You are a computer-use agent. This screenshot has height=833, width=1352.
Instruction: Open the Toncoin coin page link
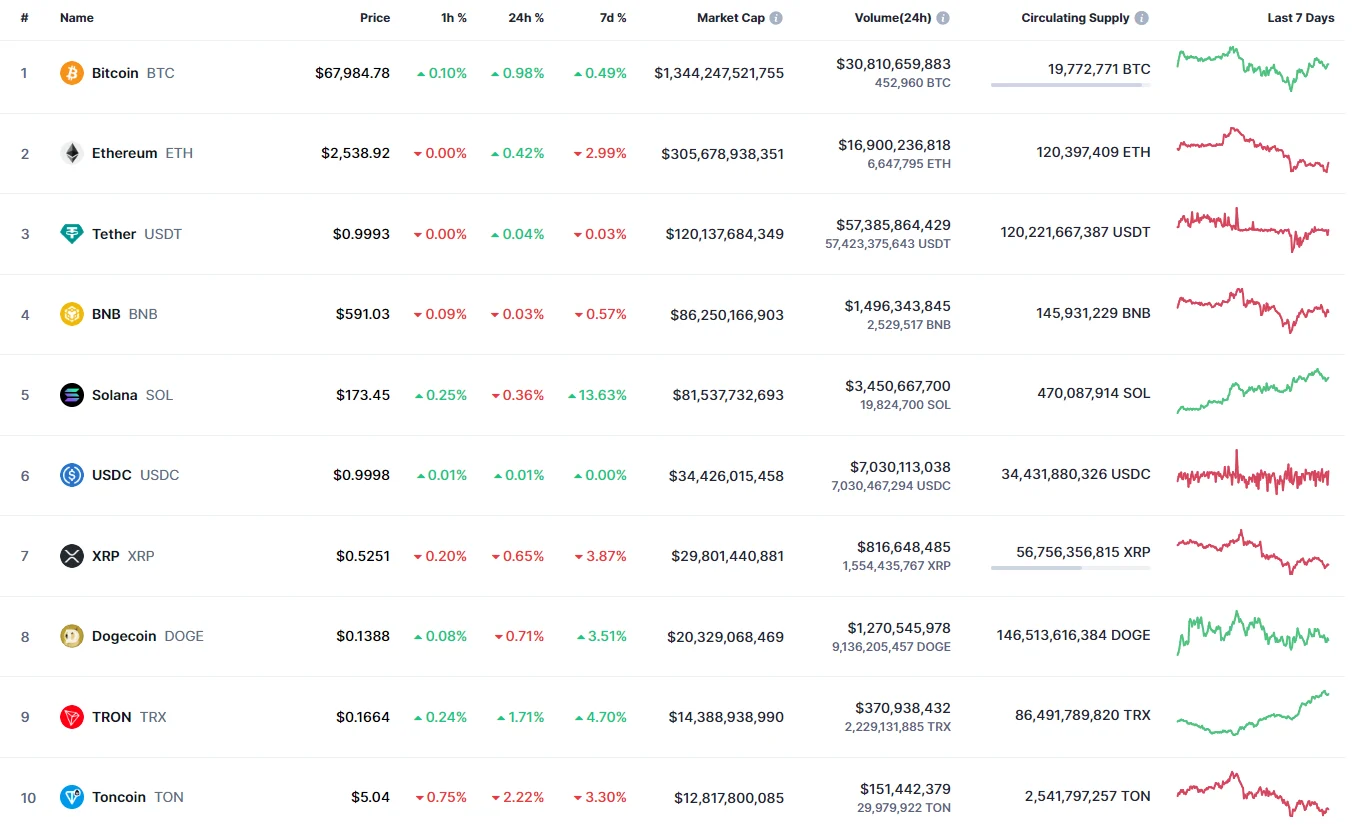tap(118, 797)
